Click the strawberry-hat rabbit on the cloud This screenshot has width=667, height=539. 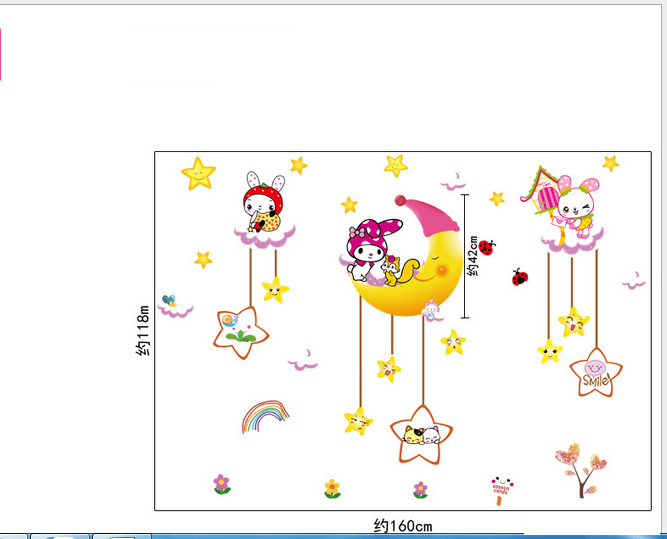point(264,203)
